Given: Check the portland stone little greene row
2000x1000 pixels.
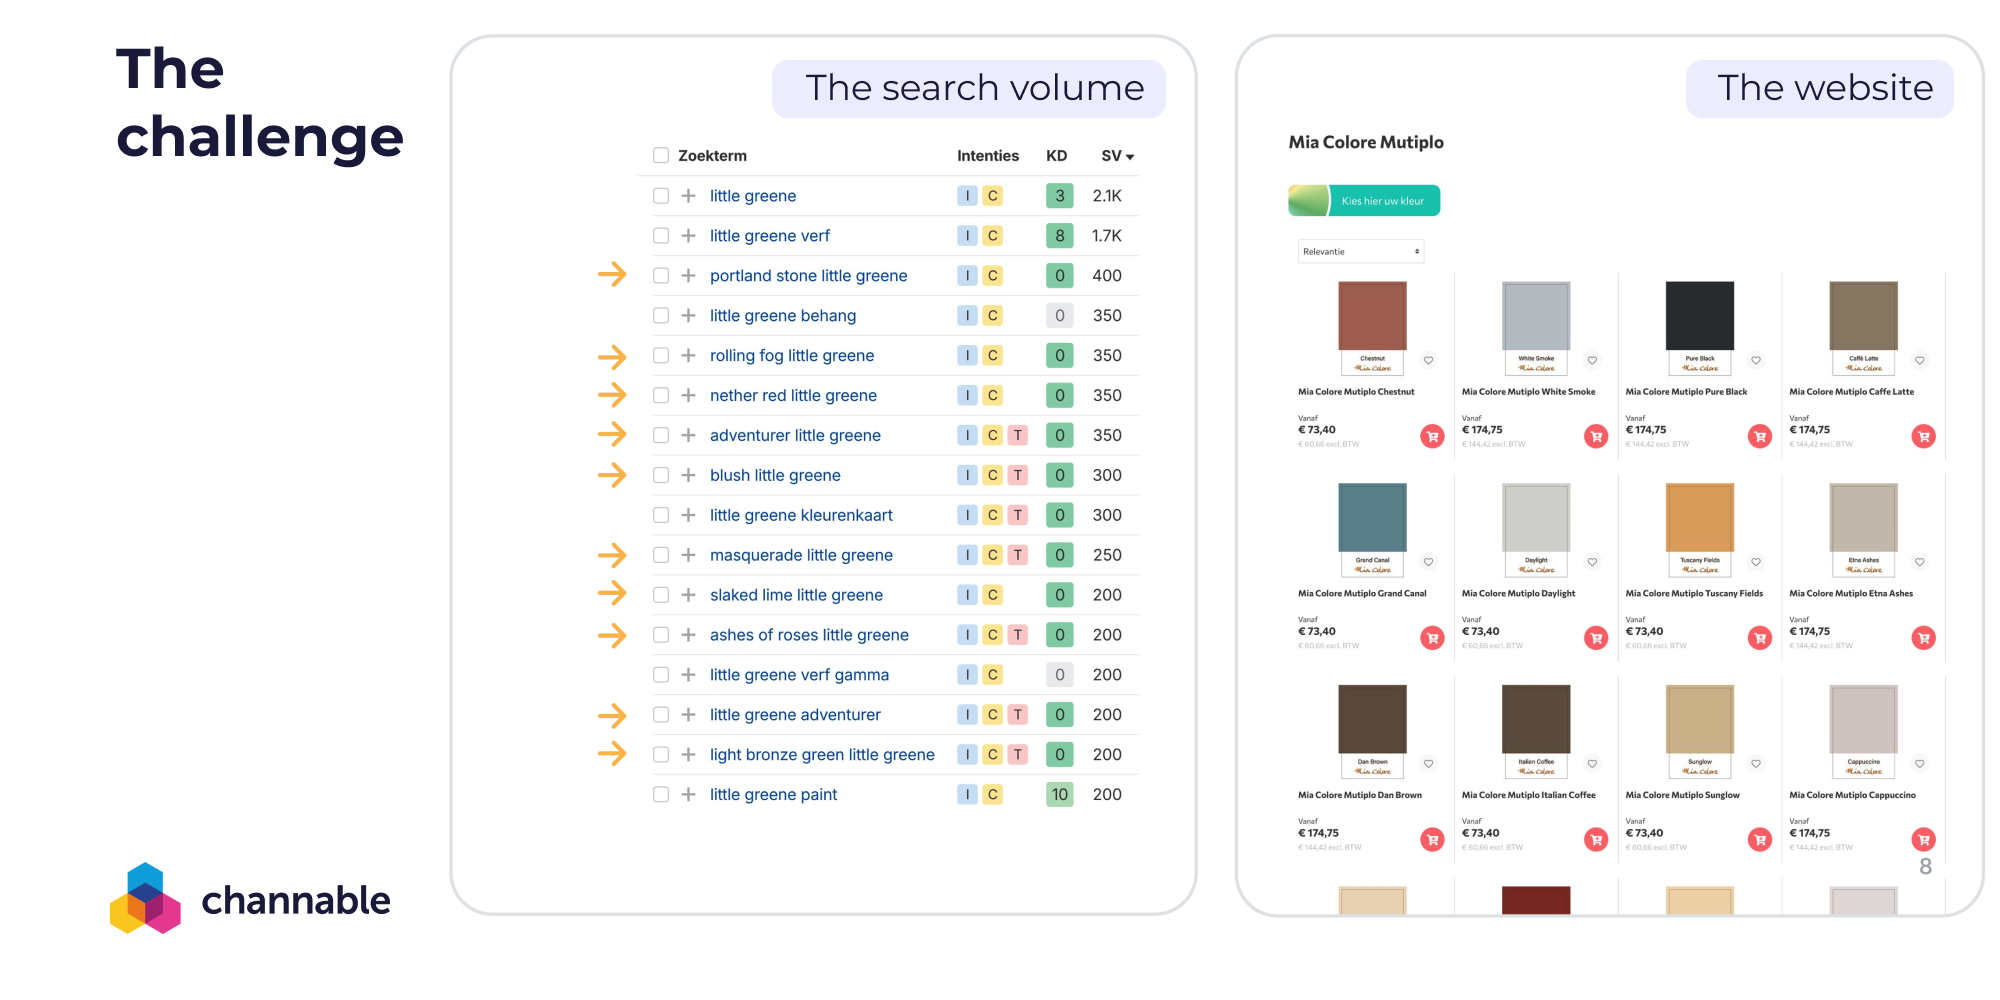Looking at the screenshot, I should point(661,275).
